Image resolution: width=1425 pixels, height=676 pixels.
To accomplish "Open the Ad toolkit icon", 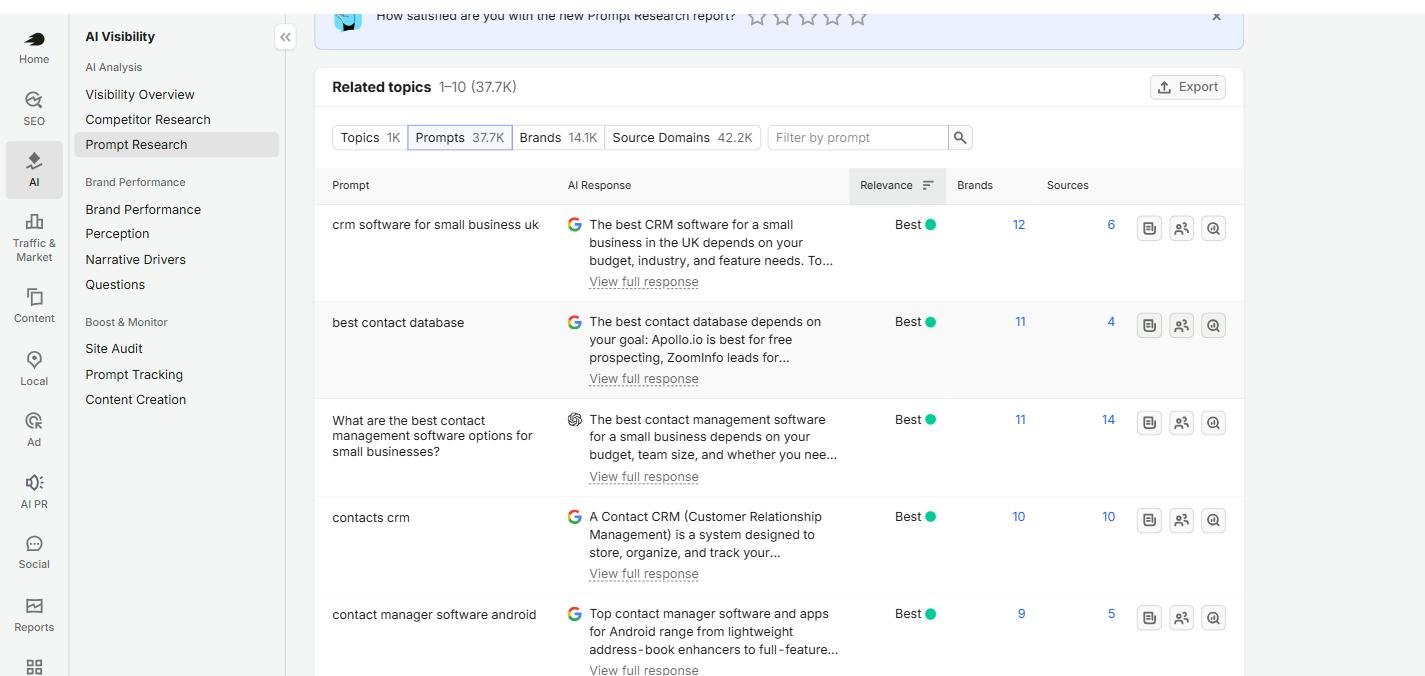I will pos(34,430).
